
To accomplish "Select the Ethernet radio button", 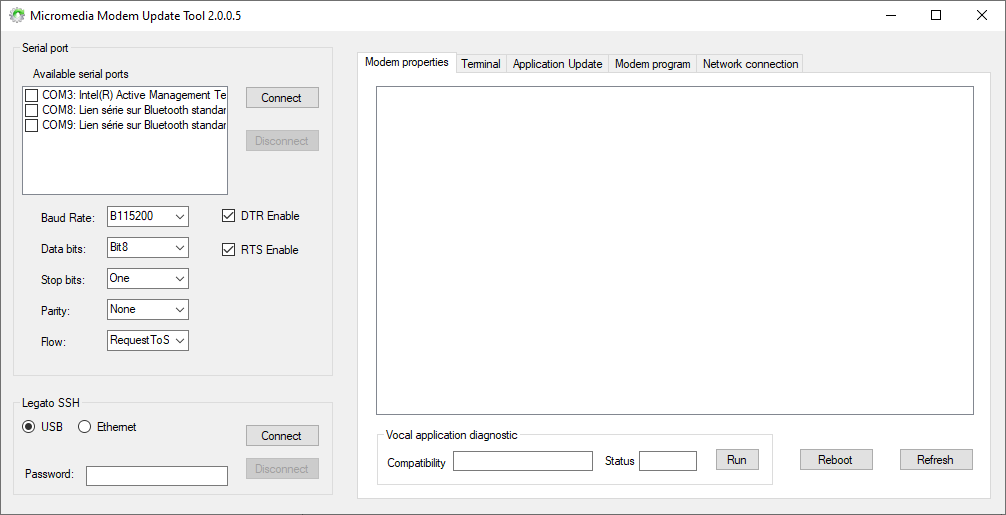I will [x=85, y=427].
